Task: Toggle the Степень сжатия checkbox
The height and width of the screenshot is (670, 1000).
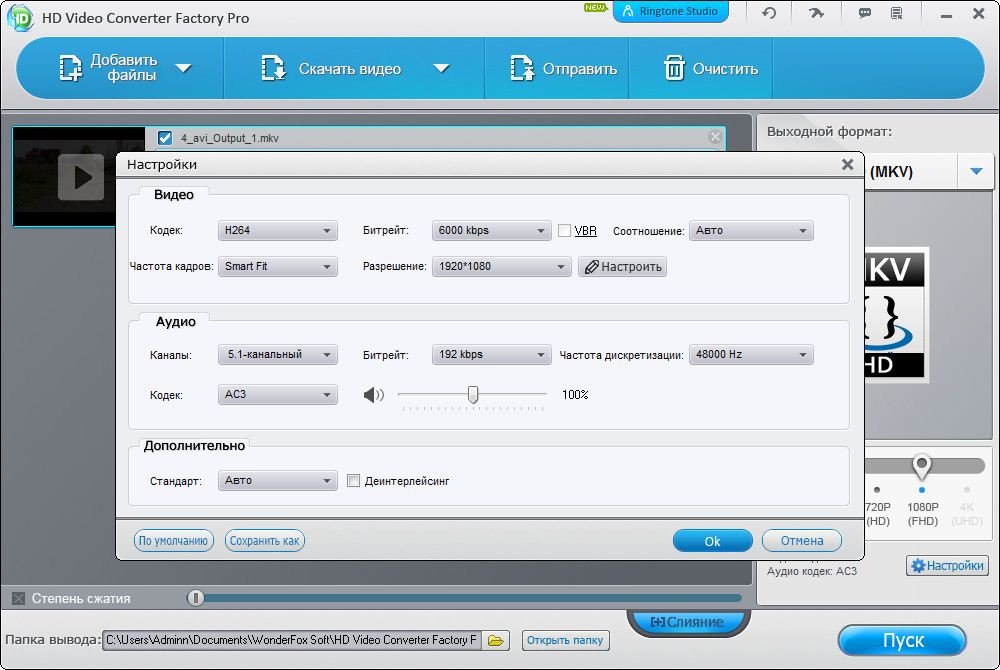Action: pos(18,598)
